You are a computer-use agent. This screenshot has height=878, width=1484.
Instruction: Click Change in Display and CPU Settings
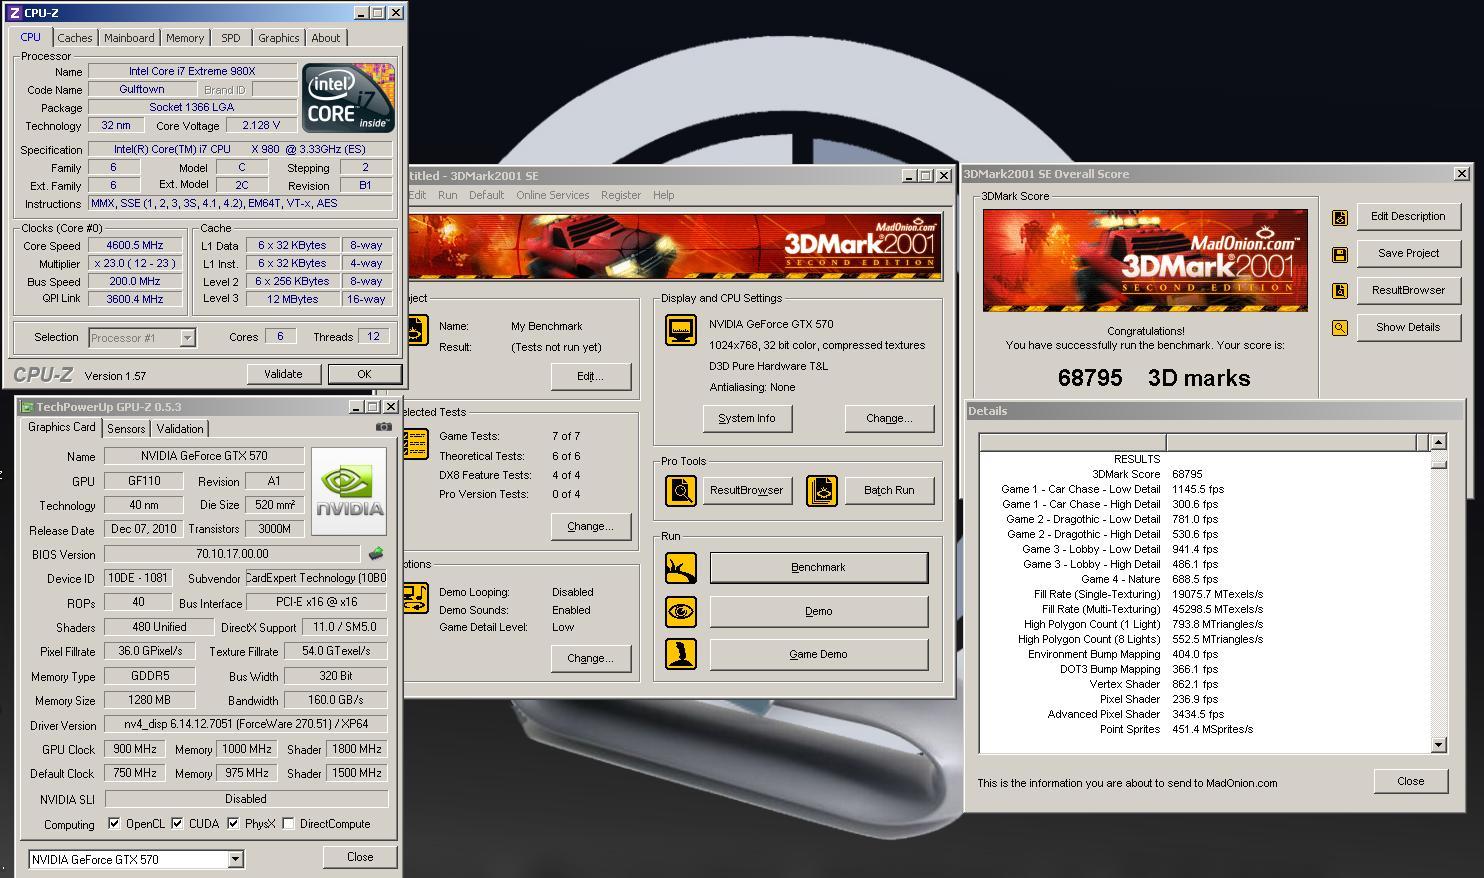click(889, 418)
